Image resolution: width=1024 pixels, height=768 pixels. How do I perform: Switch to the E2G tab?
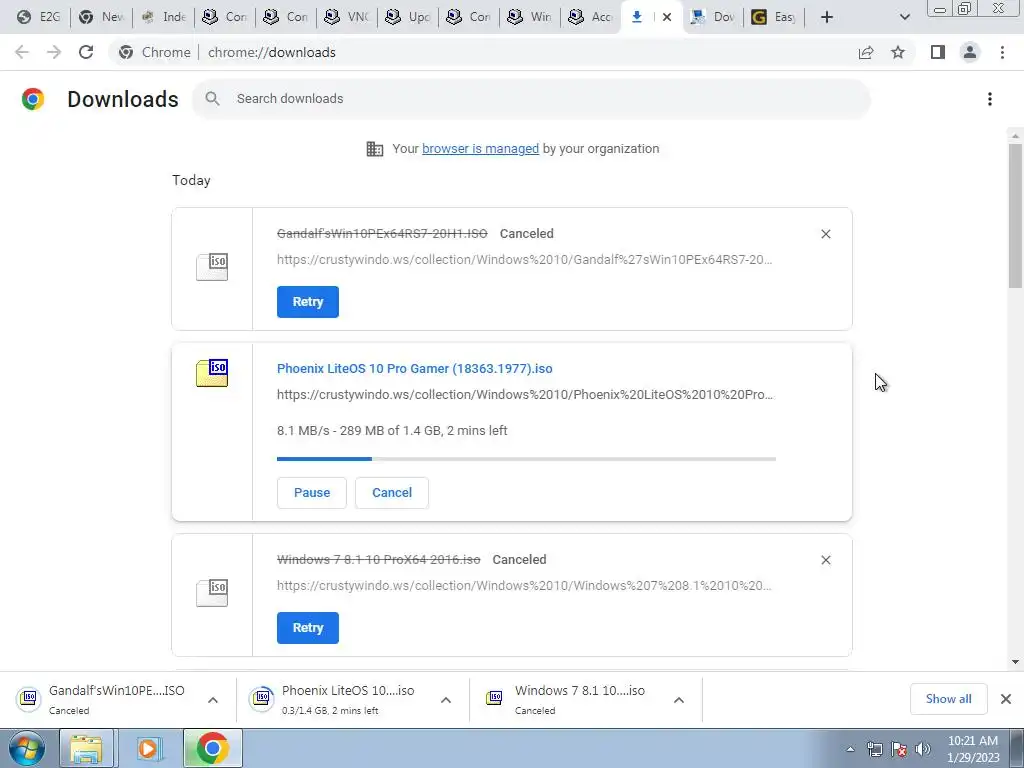pyautogui.click(x=39, y=17)
